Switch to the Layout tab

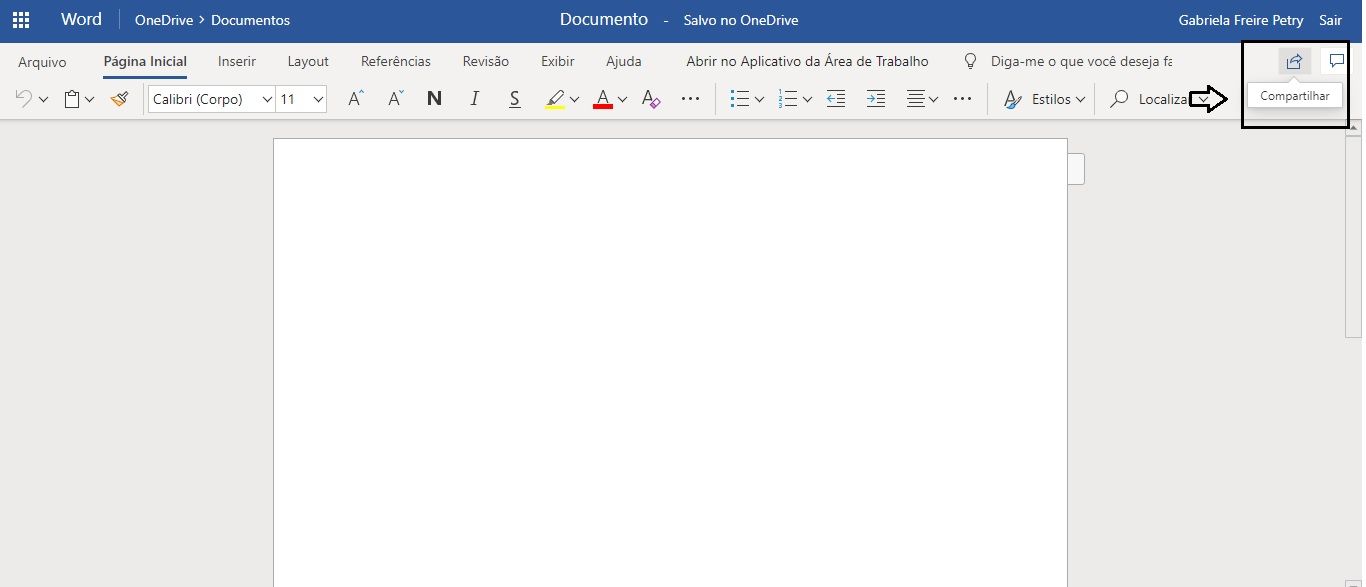(x=308, y=62)
